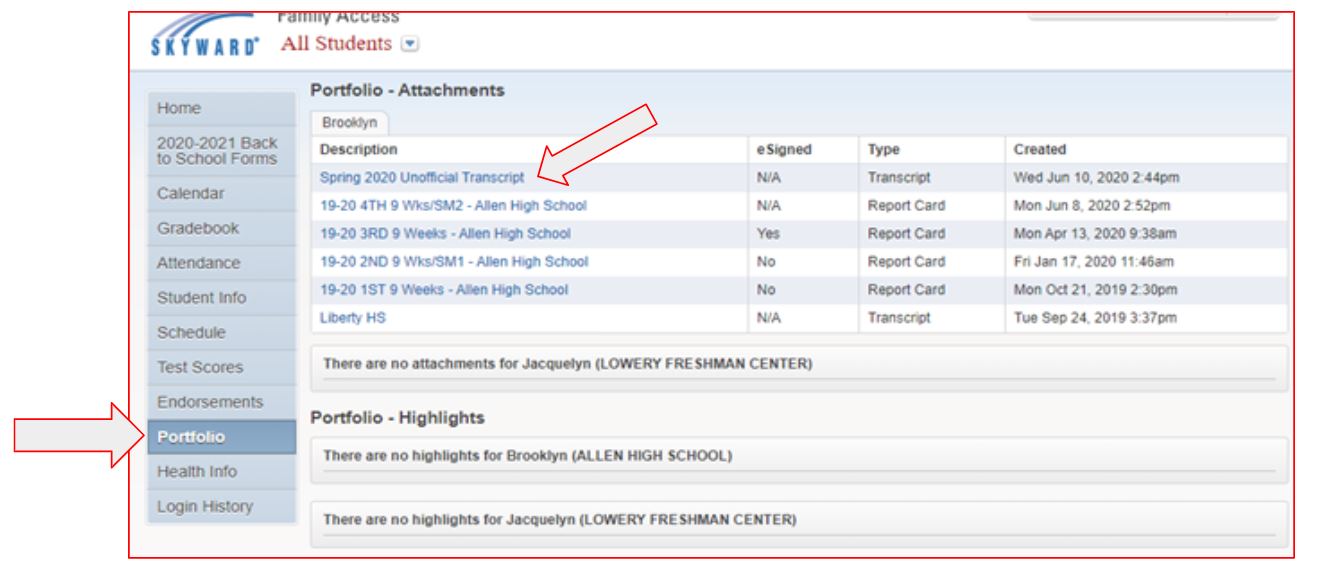Open the Schedule page
1335x573 pixels.
coord(187,332)
